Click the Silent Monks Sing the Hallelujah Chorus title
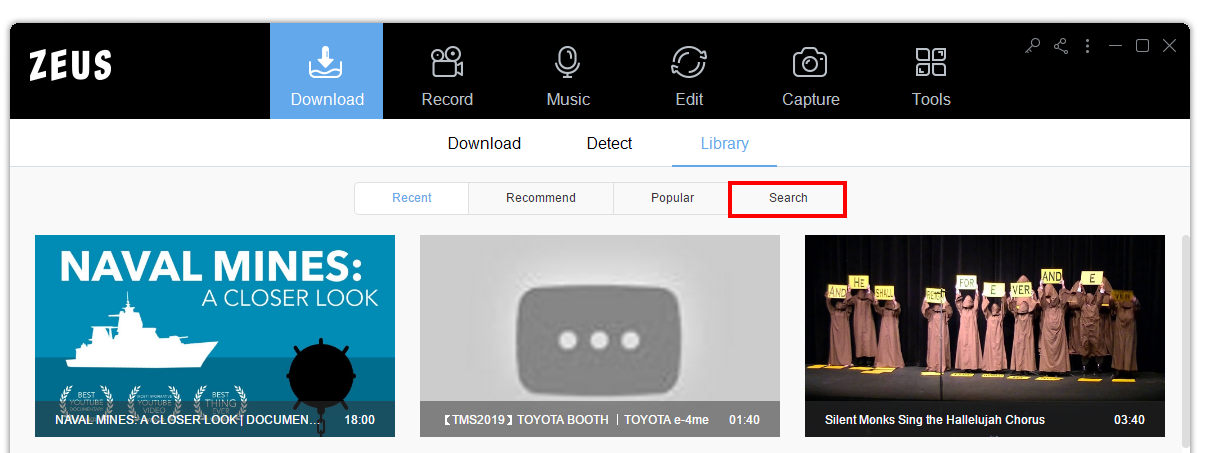The width and height of the screenshot is (1211, 453). click(x=935, y=420)
